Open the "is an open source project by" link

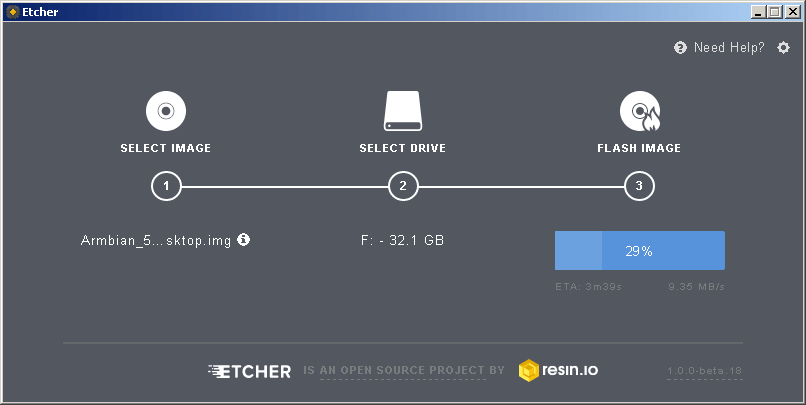[404, 371]
